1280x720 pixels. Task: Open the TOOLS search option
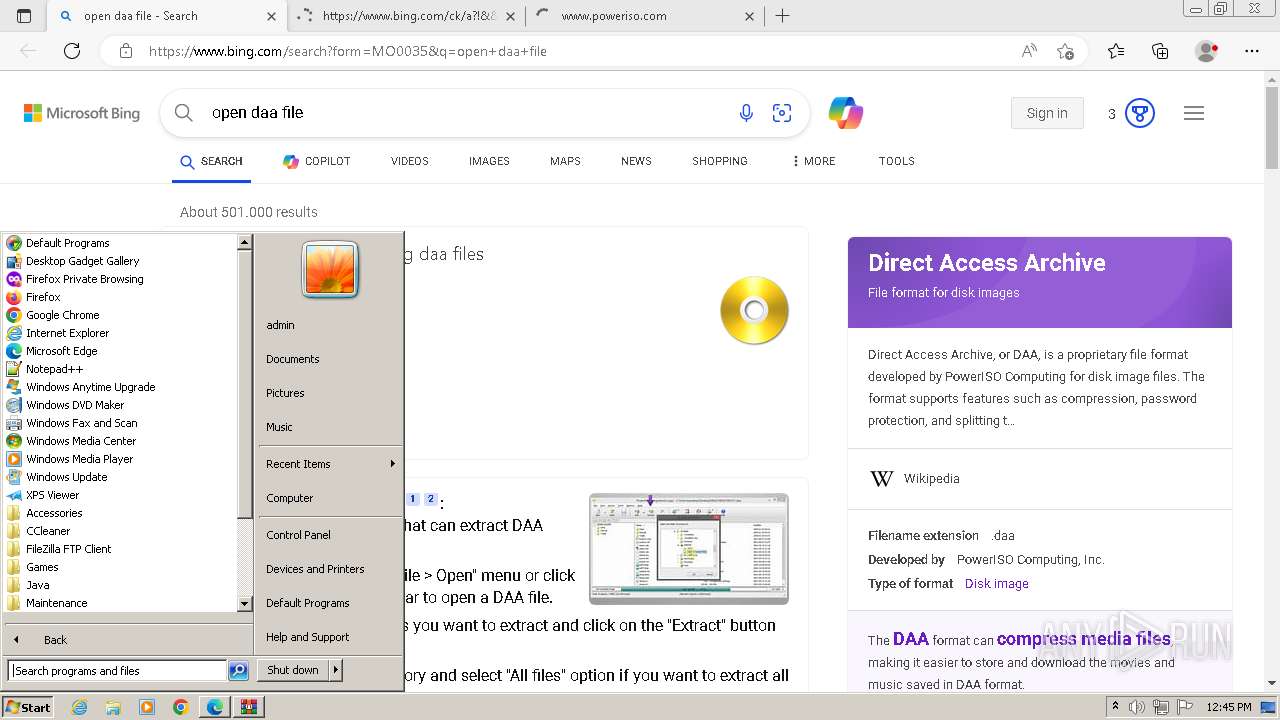tap(897, 161)
